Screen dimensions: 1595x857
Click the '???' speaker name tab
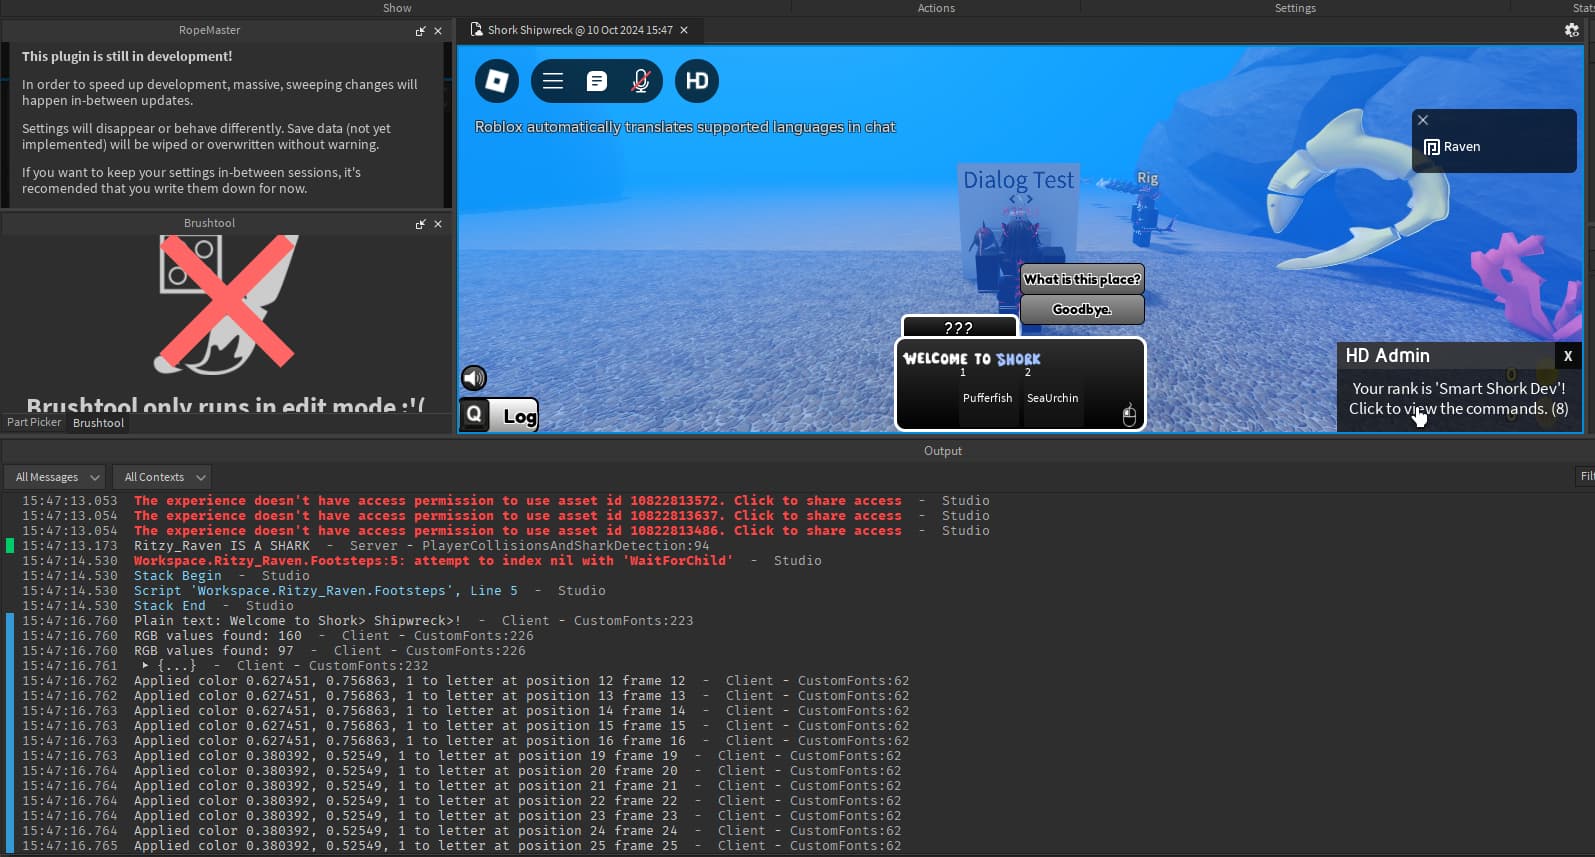tap(959, 327)
